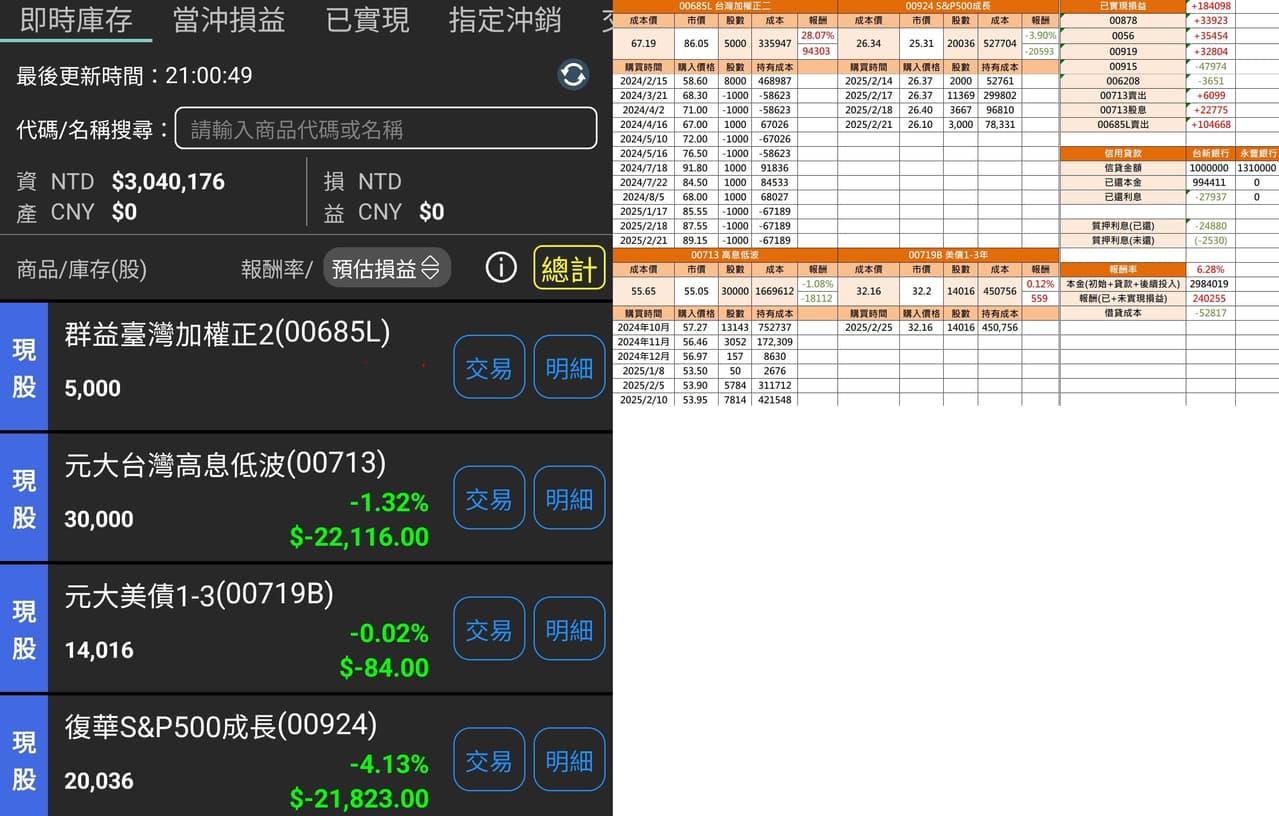
Task: Click the 299802 holding cost cell
Action: [999, 96]
